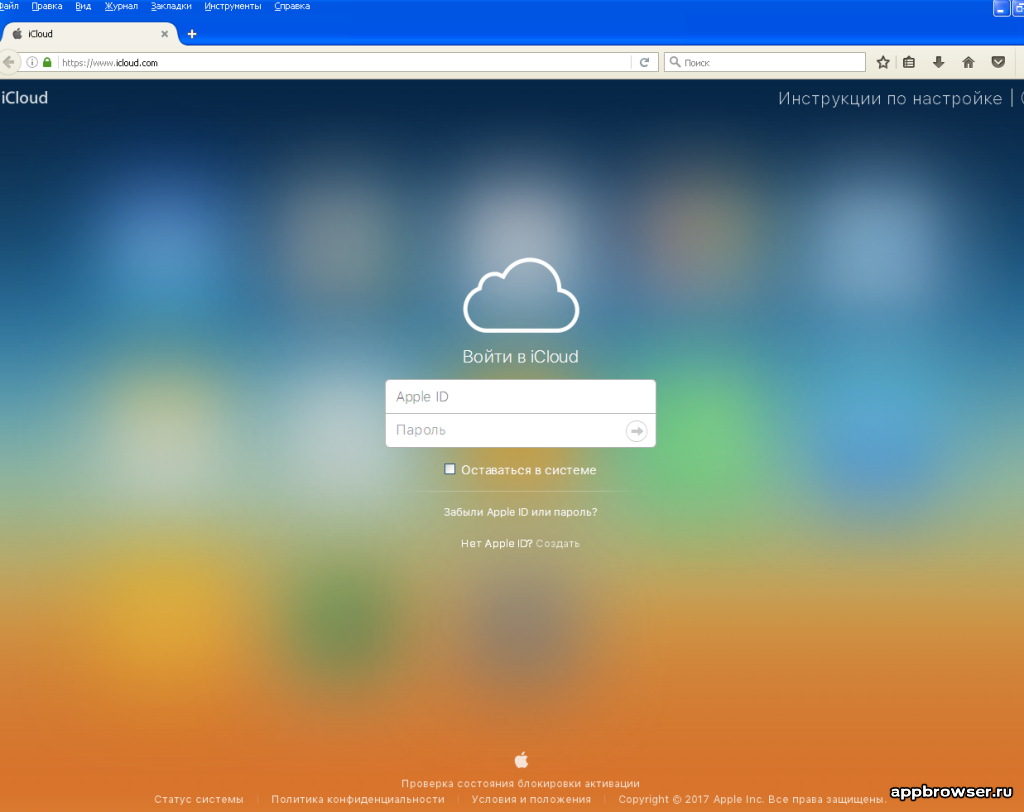
Task: Click the Создать link to create Apple ID
Action: point(557,544)
